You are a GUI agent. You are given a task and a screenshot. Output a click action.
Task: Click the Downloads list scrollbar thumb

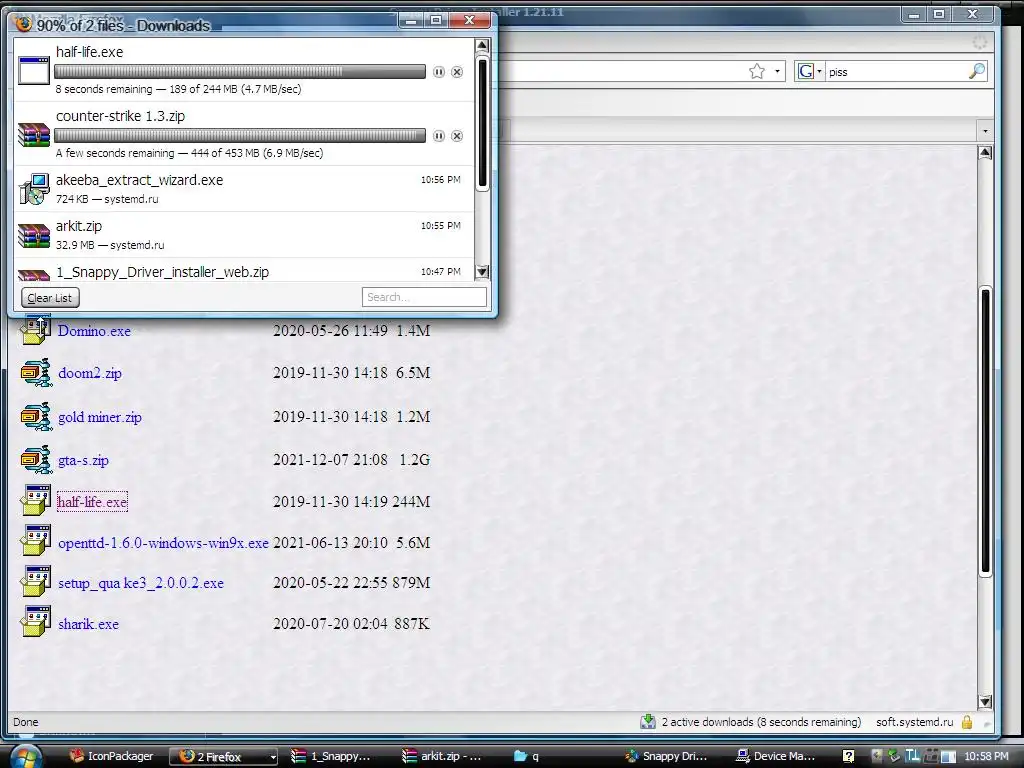pos(482,123)
